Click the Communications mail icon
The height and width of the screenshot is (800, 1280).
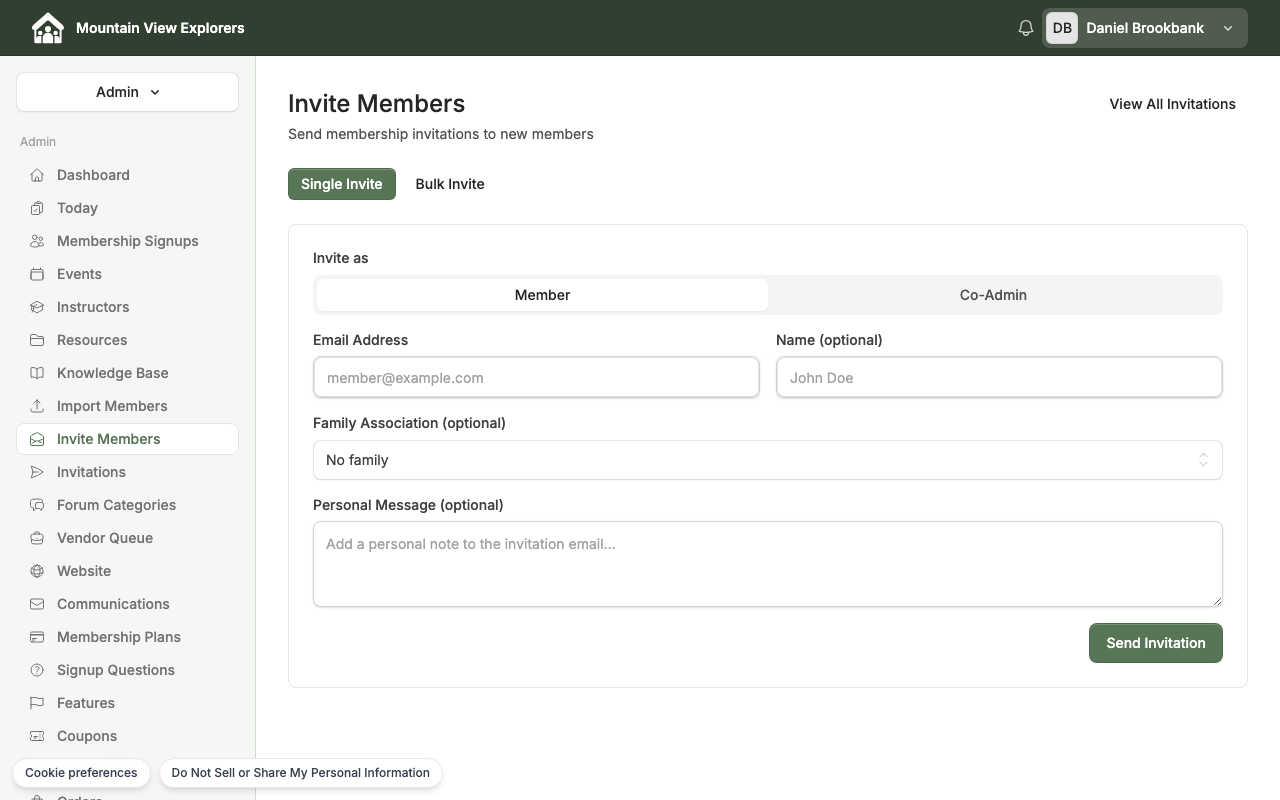click(37, 604)
